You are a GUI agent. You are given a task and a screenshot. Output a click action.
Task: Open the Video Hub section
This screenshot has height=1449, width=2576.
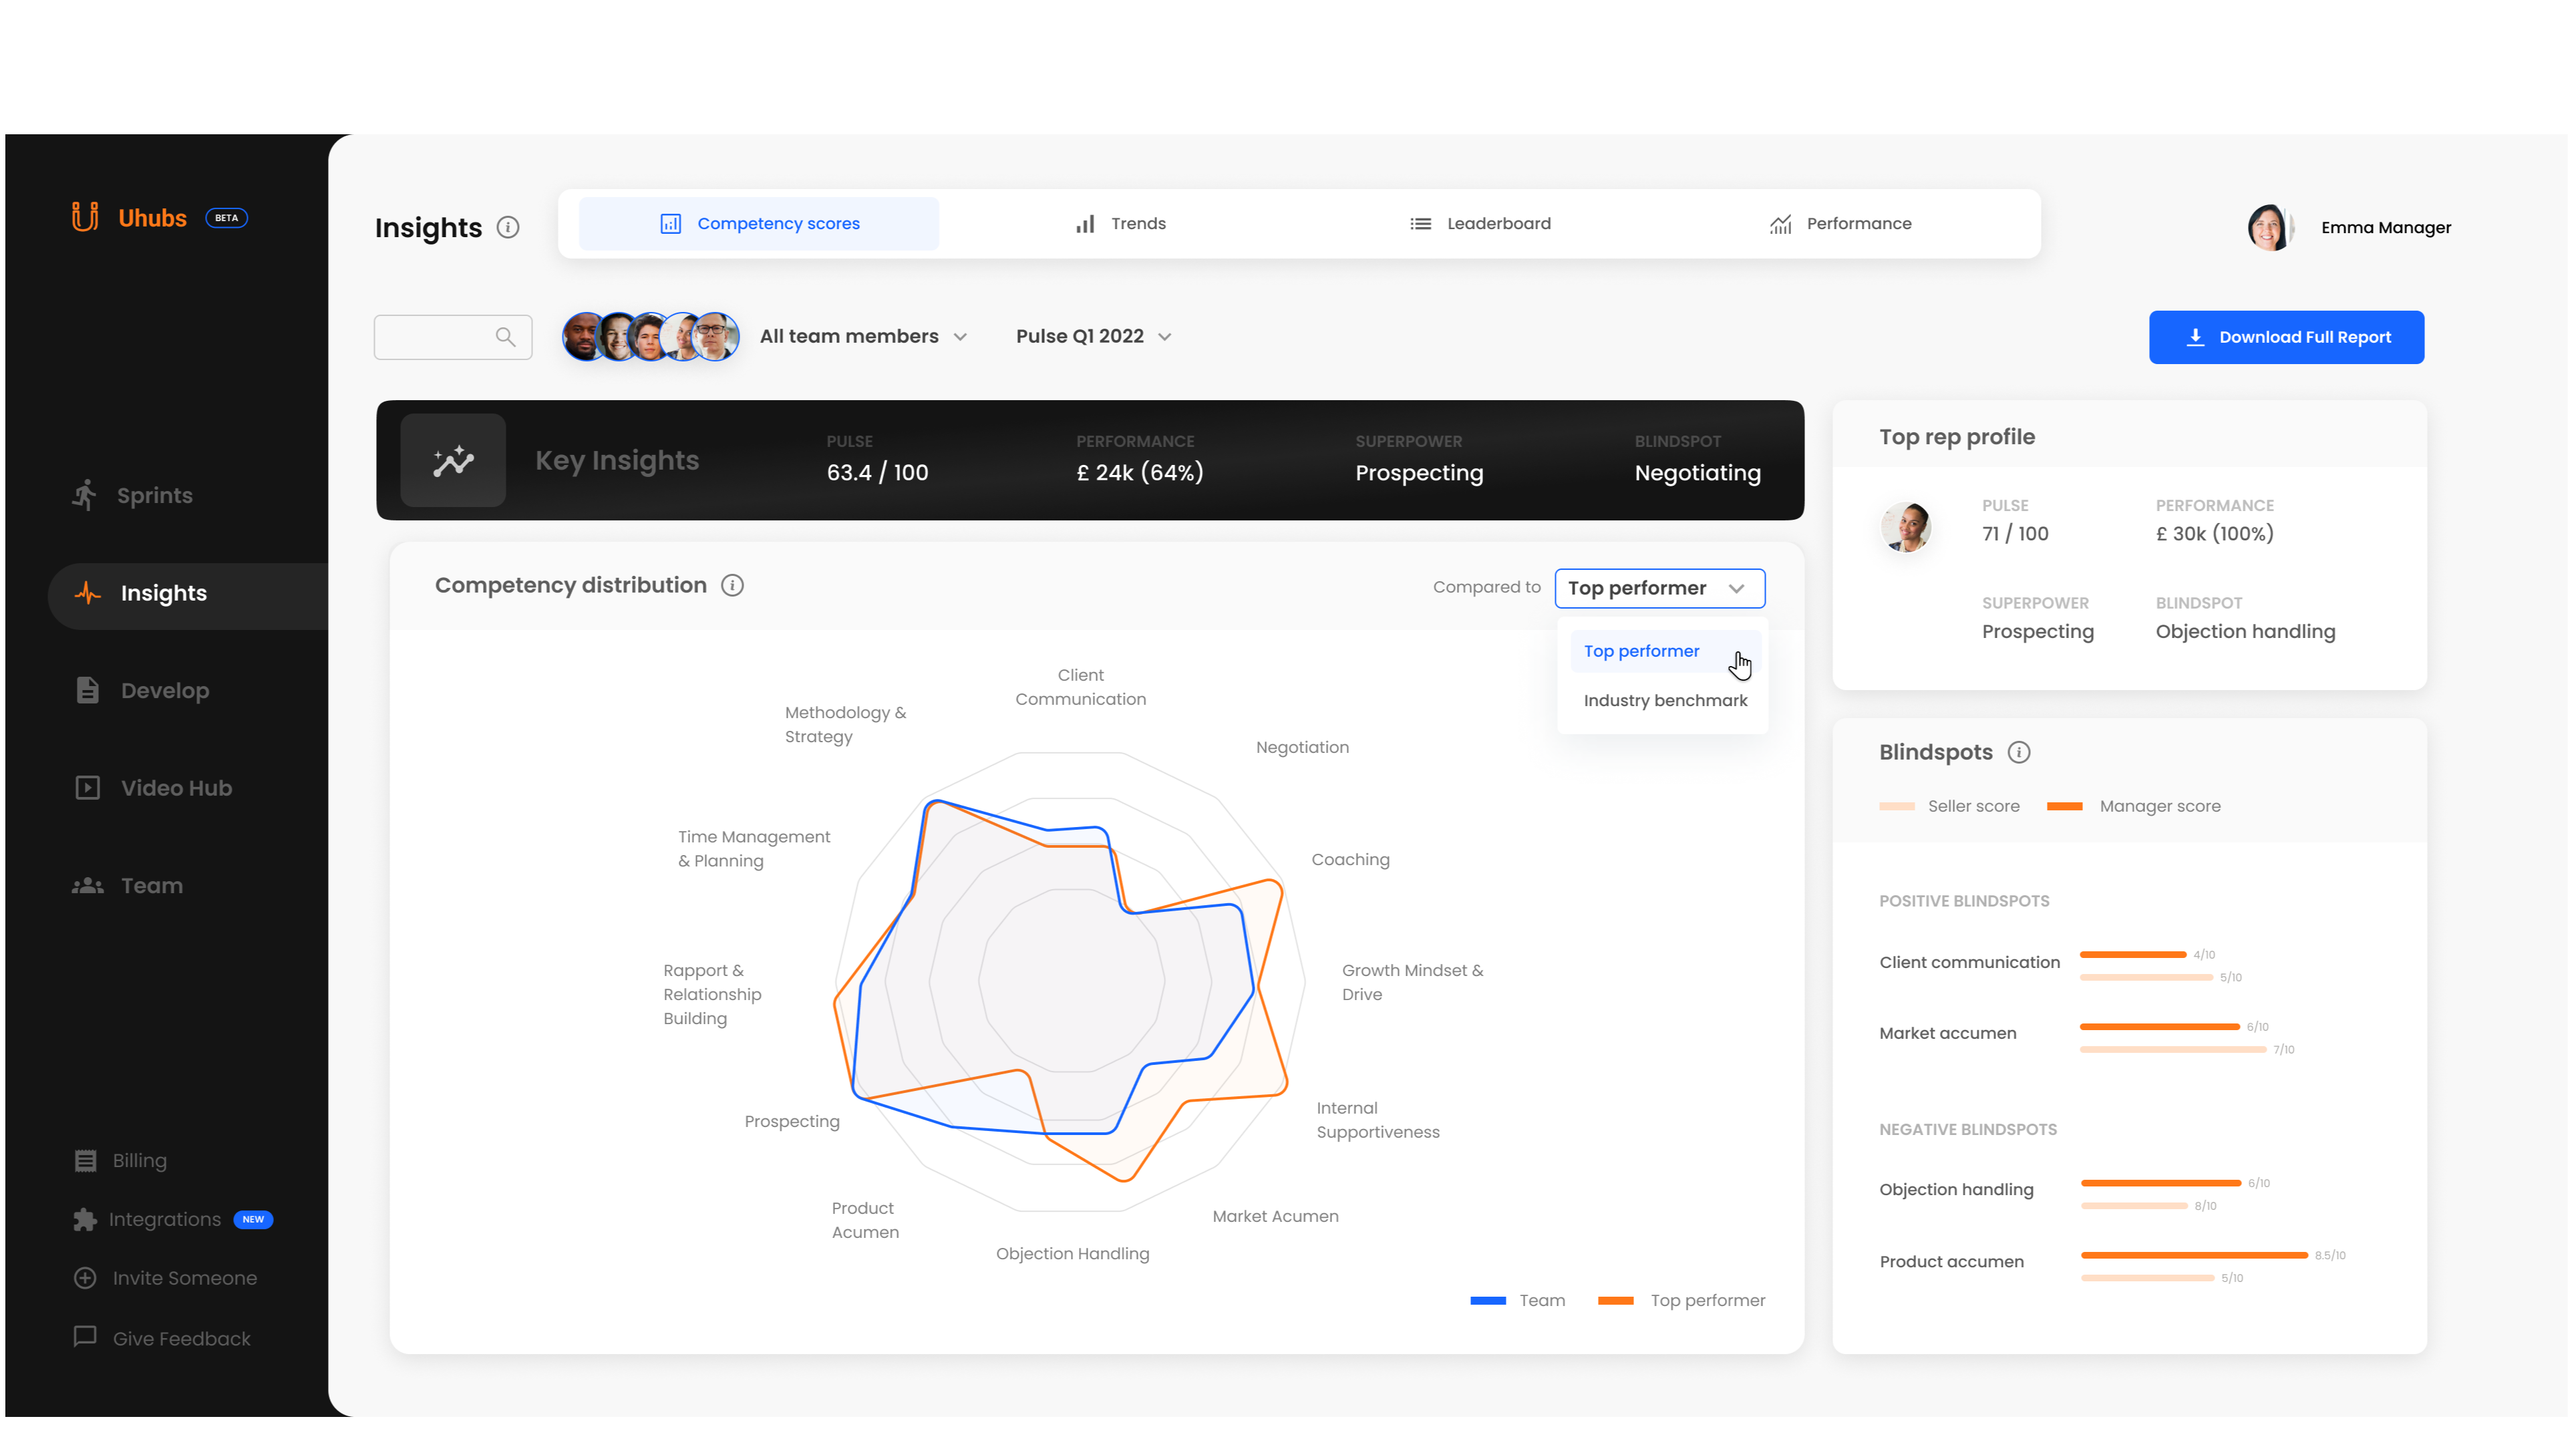pyautogui.click(x=176, y=788)
